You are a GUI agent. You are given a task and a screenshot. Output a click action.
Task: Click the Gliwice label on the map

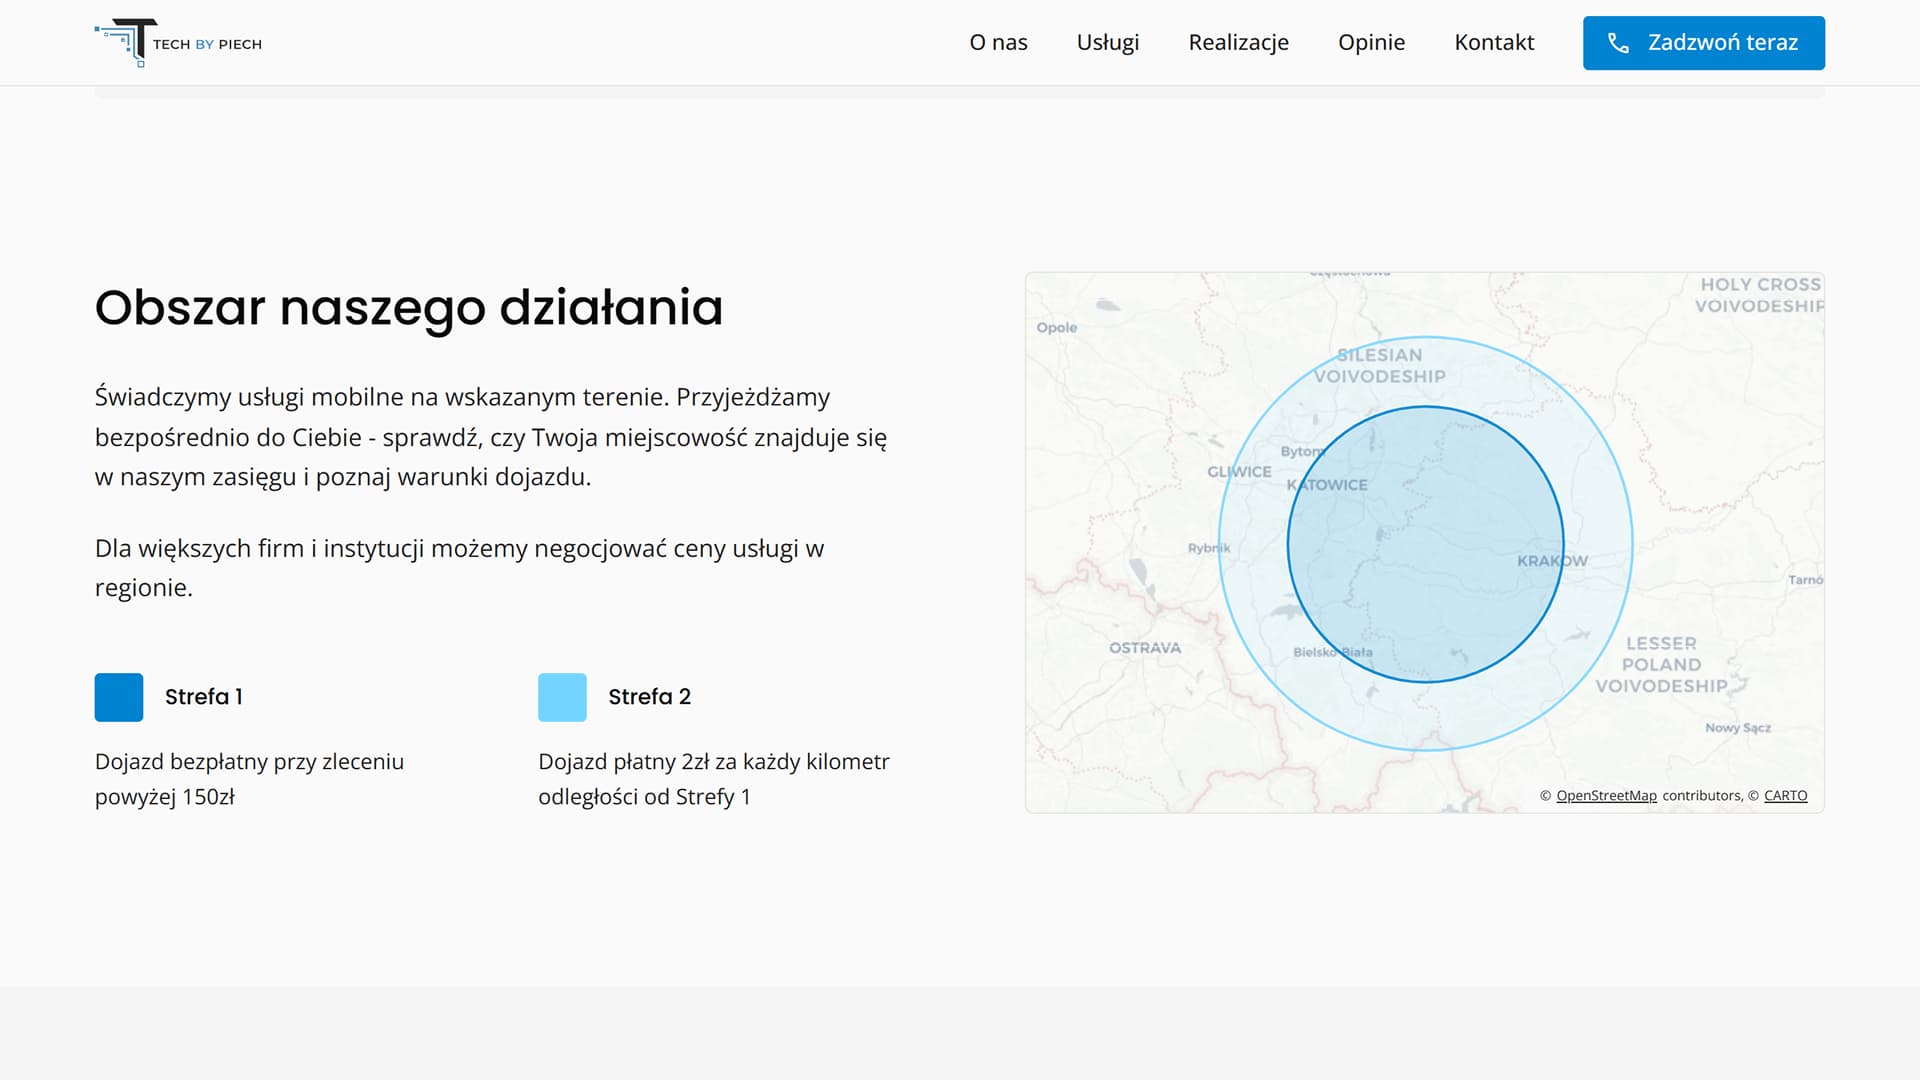(x=1239, y=472)
